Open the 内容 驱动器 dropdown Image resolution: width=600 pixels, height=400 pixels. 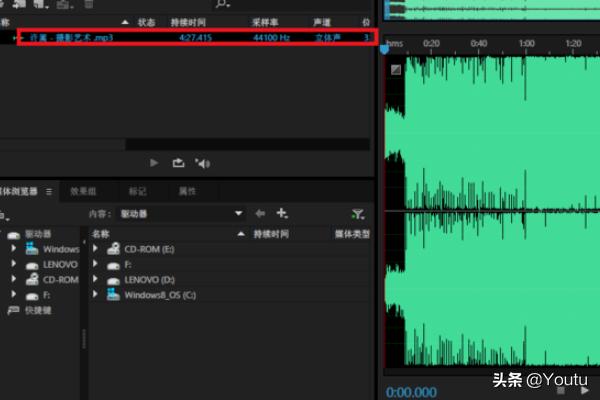[x=181, y=214]
